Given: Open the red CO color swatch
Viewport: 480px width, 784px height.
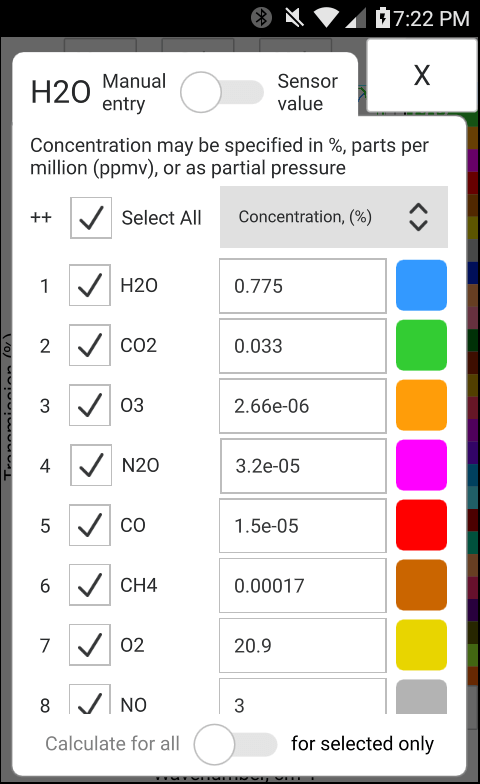Looking at the screenshot, I should click(422, 525).
